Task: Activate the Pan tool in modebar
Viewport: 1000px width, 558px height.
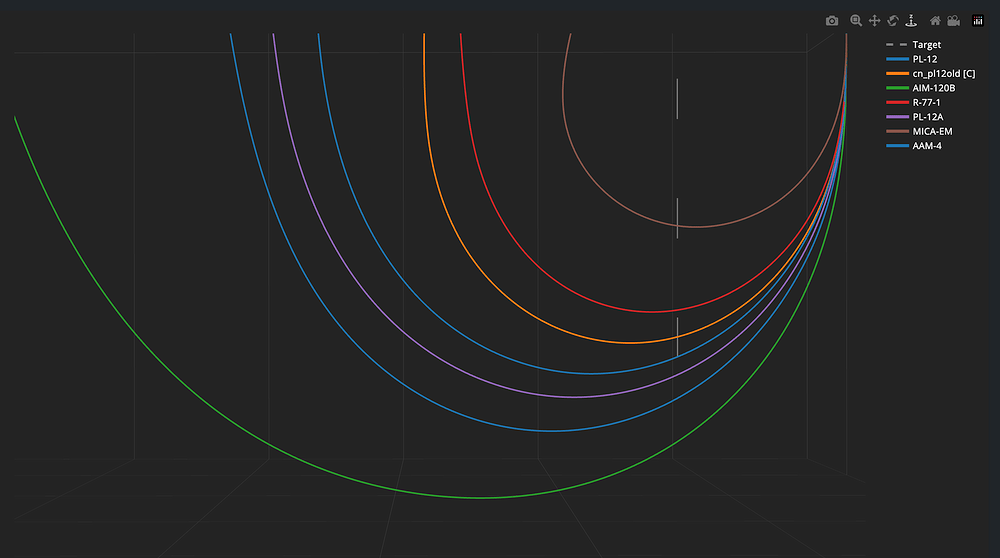Action: tap(874, 21)
